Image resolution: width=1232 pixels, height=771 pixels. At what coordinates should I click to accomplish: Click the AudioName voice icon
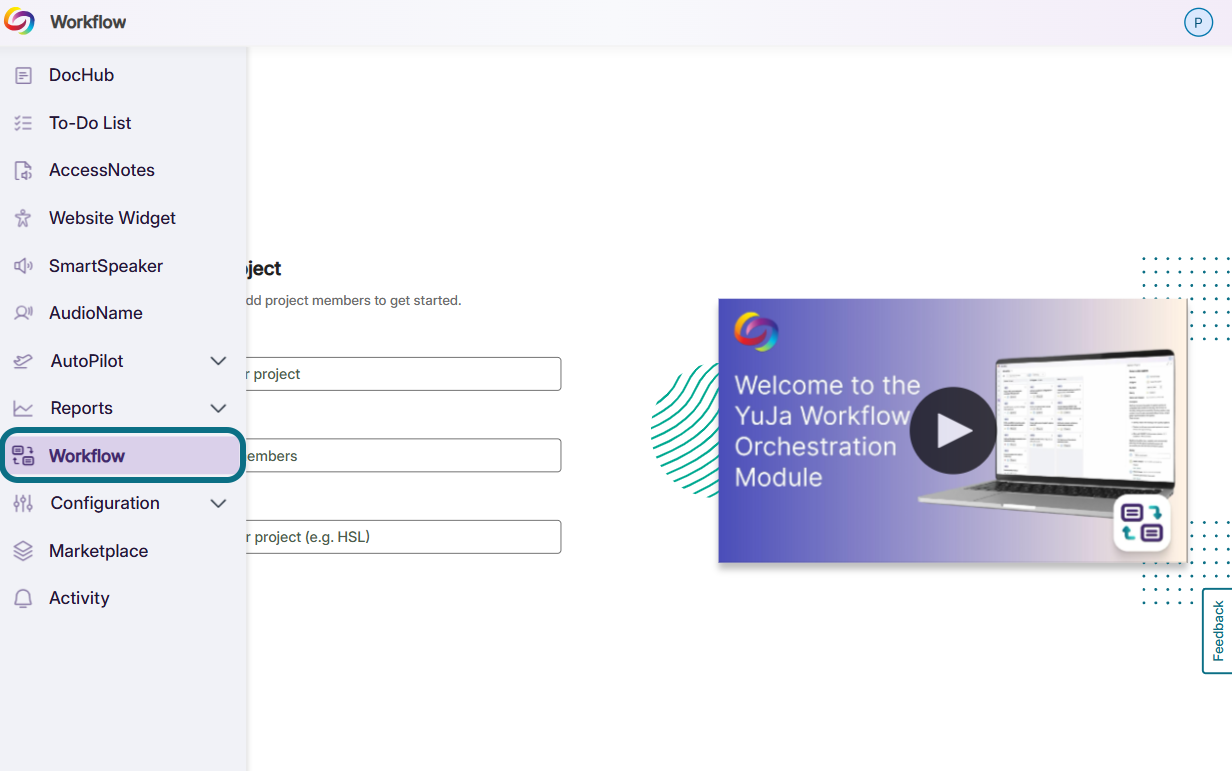pos(23,313)
